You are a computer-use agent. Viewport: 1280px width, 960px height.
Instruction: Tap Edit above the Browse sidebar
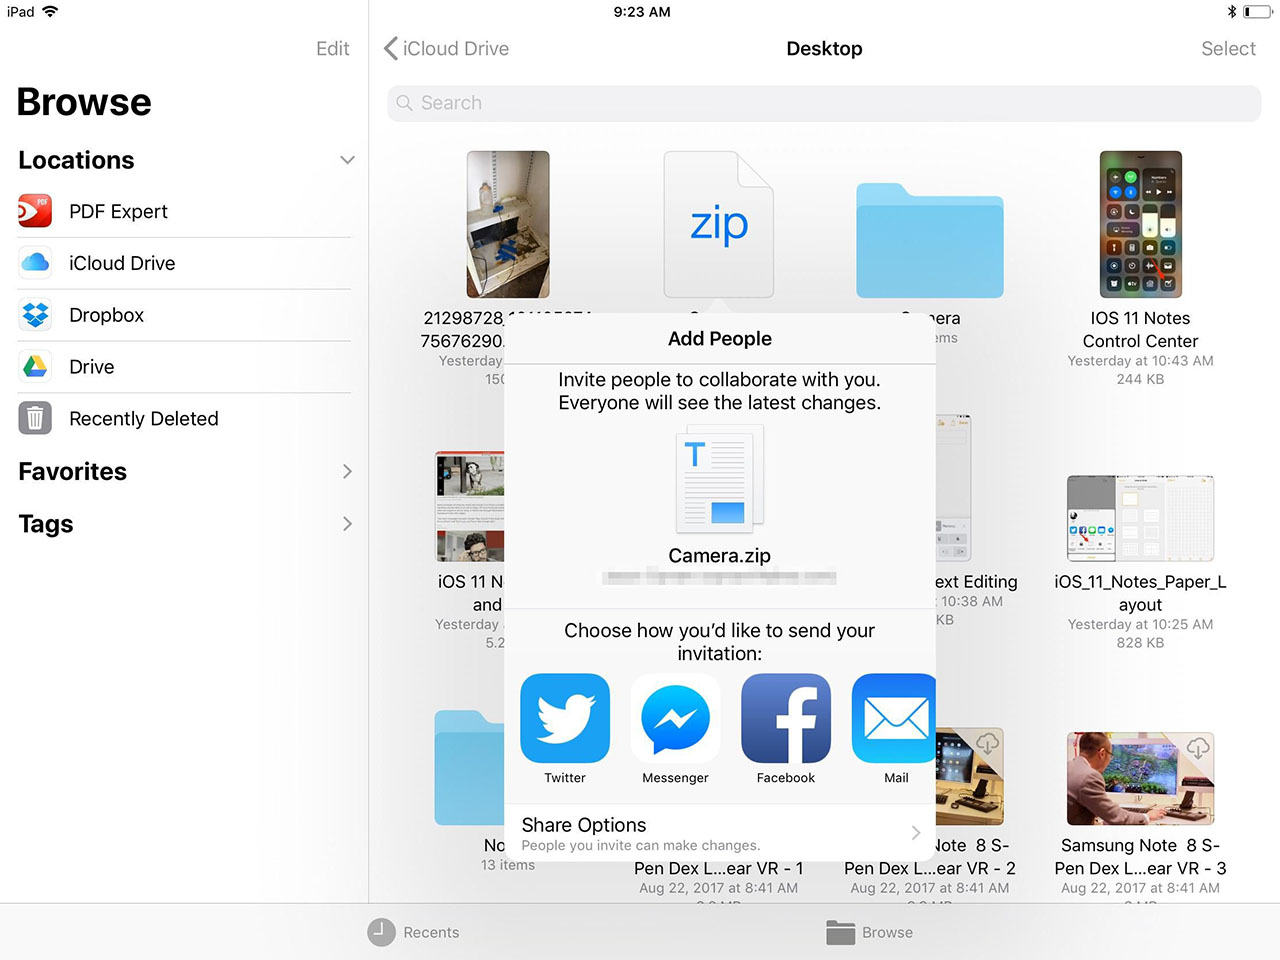(332, 48)
